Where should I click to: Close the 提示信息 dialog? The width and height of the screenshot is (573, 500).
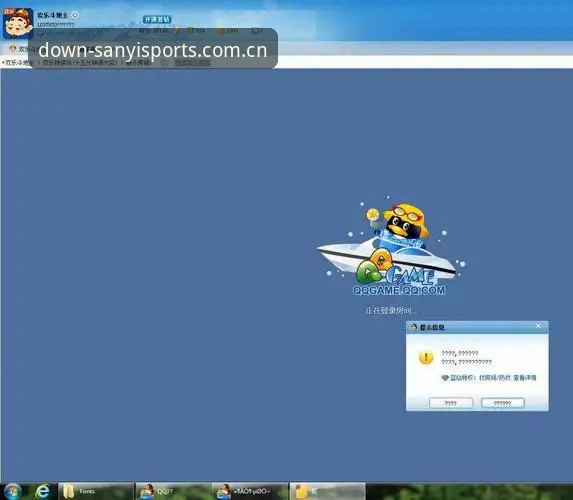coord(538,326)
